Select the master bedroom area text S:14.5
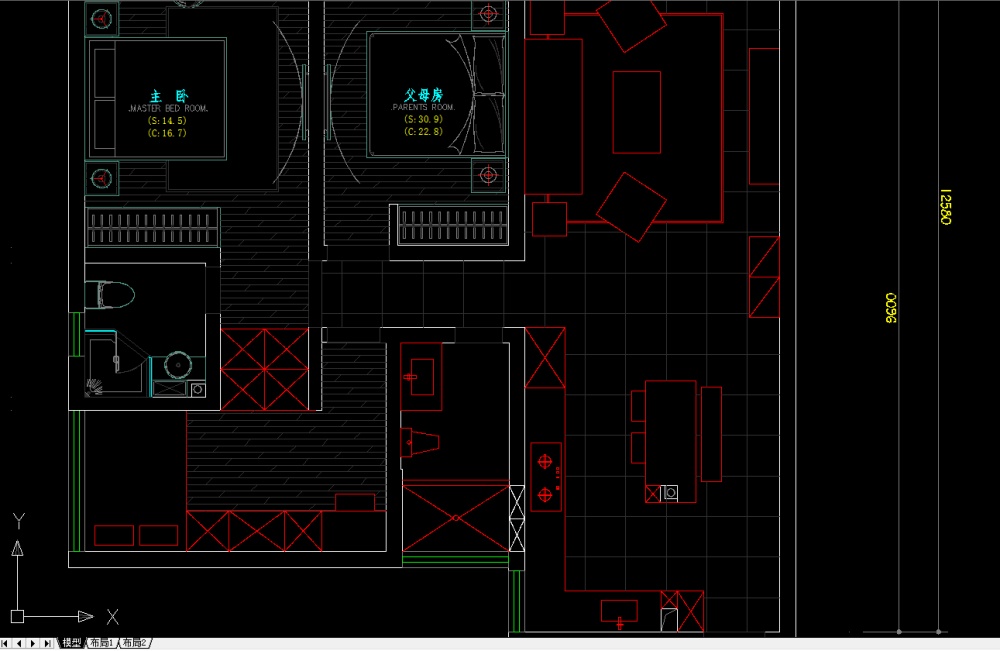 pos(167,120)
